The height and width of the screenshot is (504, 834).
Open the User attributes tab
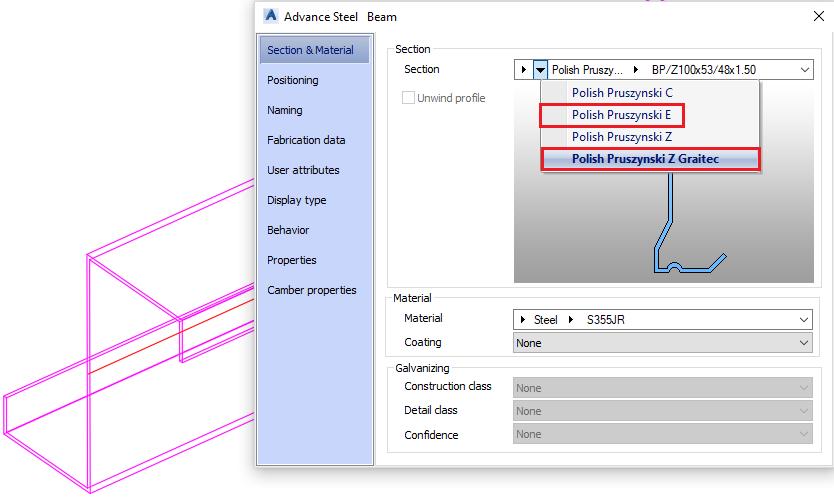(x=303, y=170)
